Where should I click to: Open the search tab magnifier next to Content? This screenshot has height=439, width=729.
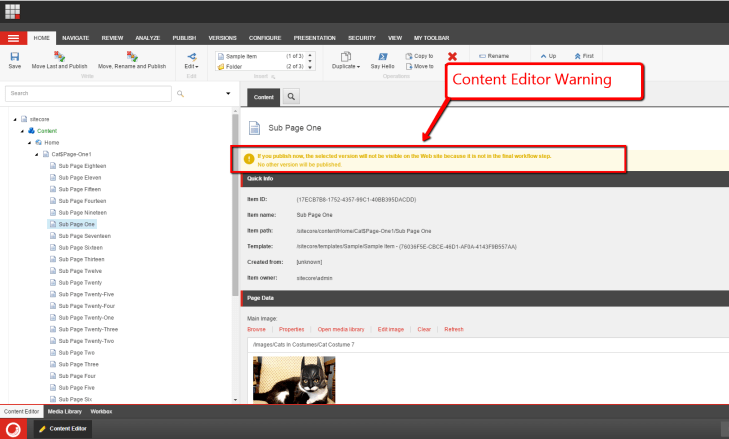click(x=291, y=97)
